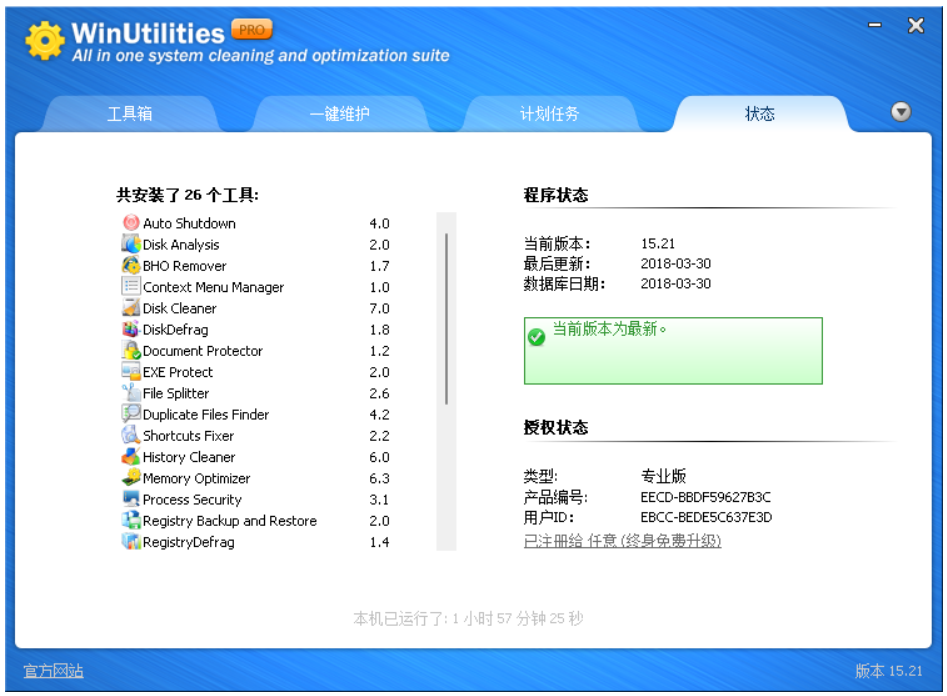
Task: Select the Disk Cleaner row text
Action: [x=179, y=308]
